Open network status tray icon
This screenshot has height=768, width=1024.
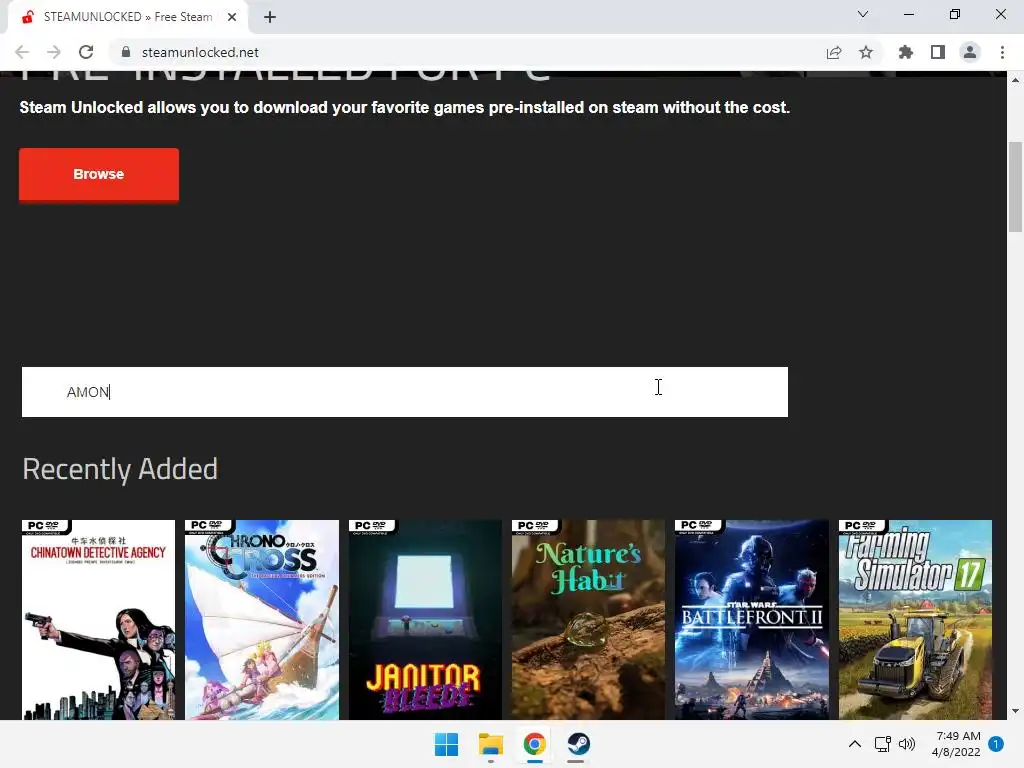click(883, 744)
